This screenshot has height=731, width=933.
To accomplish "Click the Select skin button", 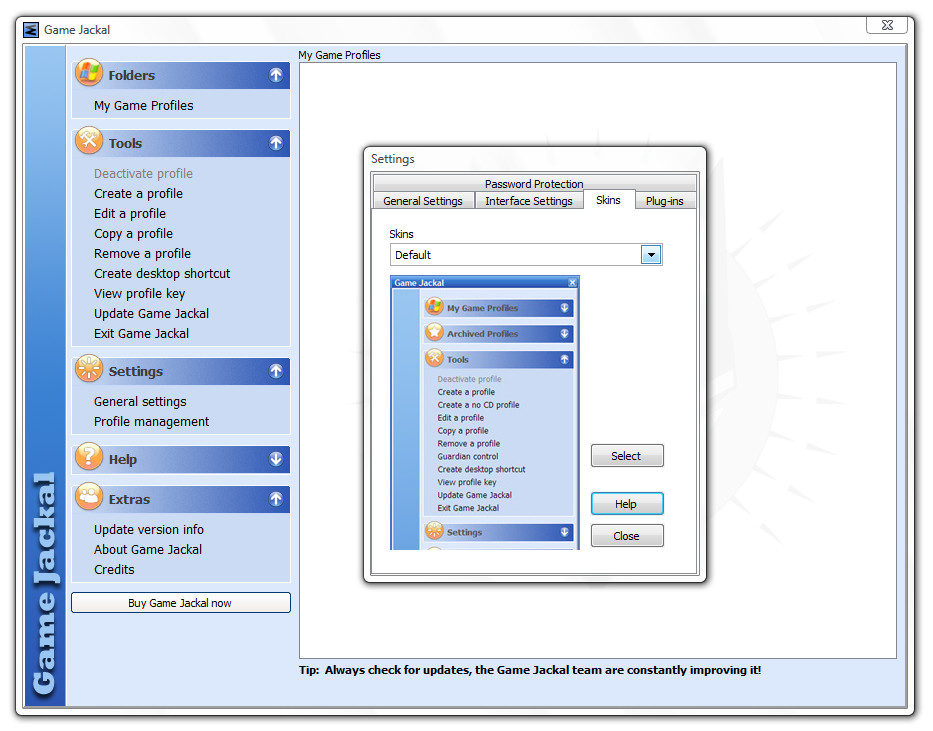I will coord(627,456).
